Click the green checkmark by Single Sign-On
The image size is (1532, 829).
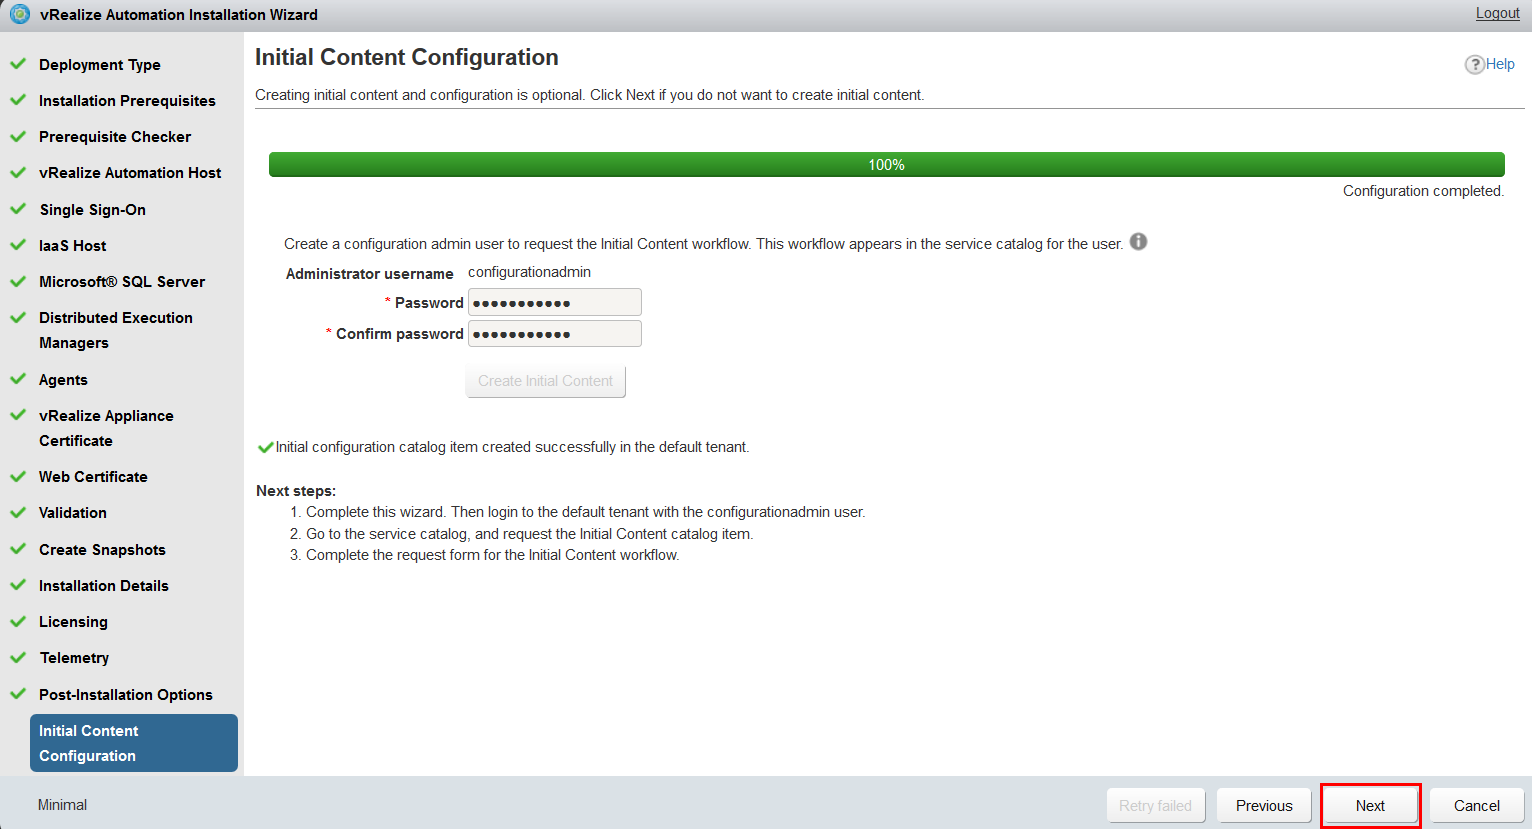[x=18, y=209]
